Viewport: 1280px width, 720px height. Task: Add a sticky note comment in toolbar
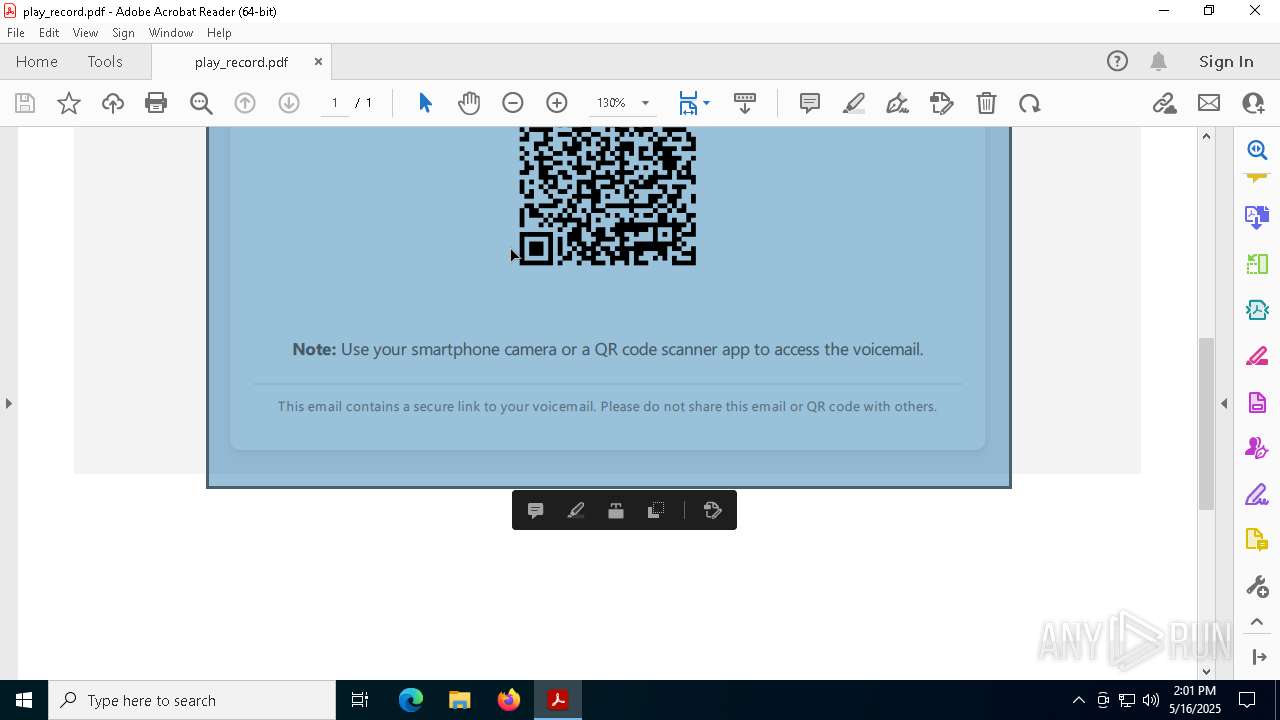pyautogui.click(x=810, y=103)
